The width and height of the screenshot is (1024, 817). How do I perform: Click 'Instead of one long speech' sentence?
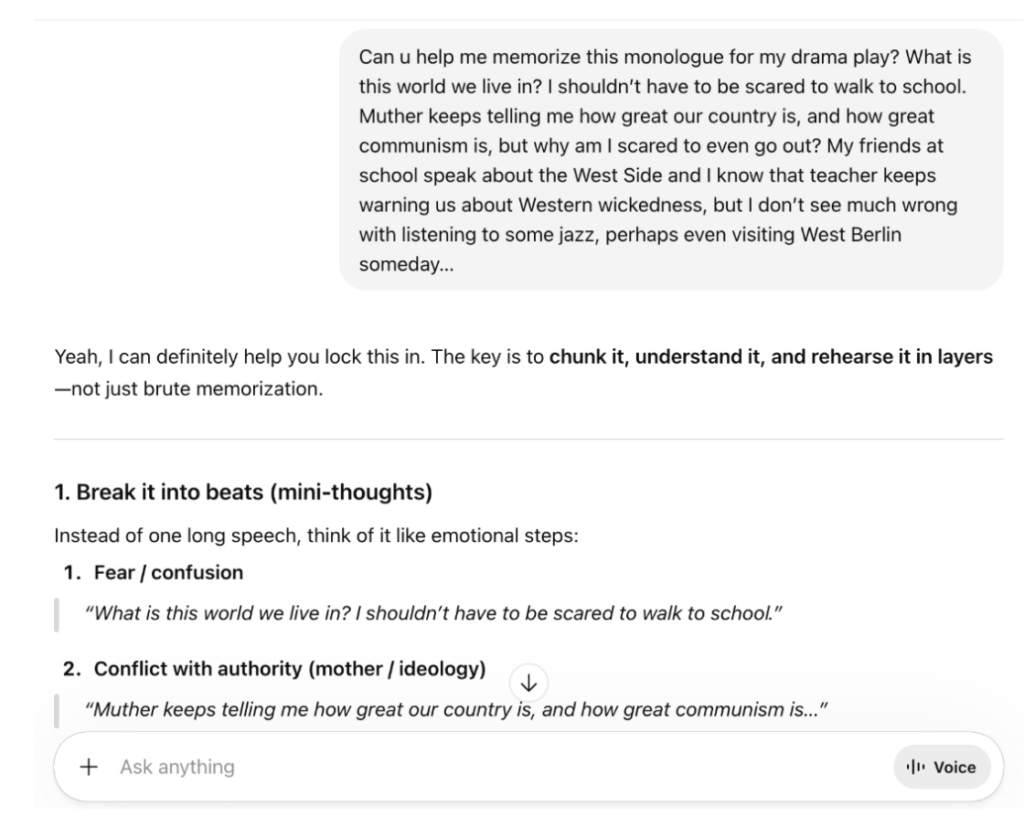(x=316, y=536)
